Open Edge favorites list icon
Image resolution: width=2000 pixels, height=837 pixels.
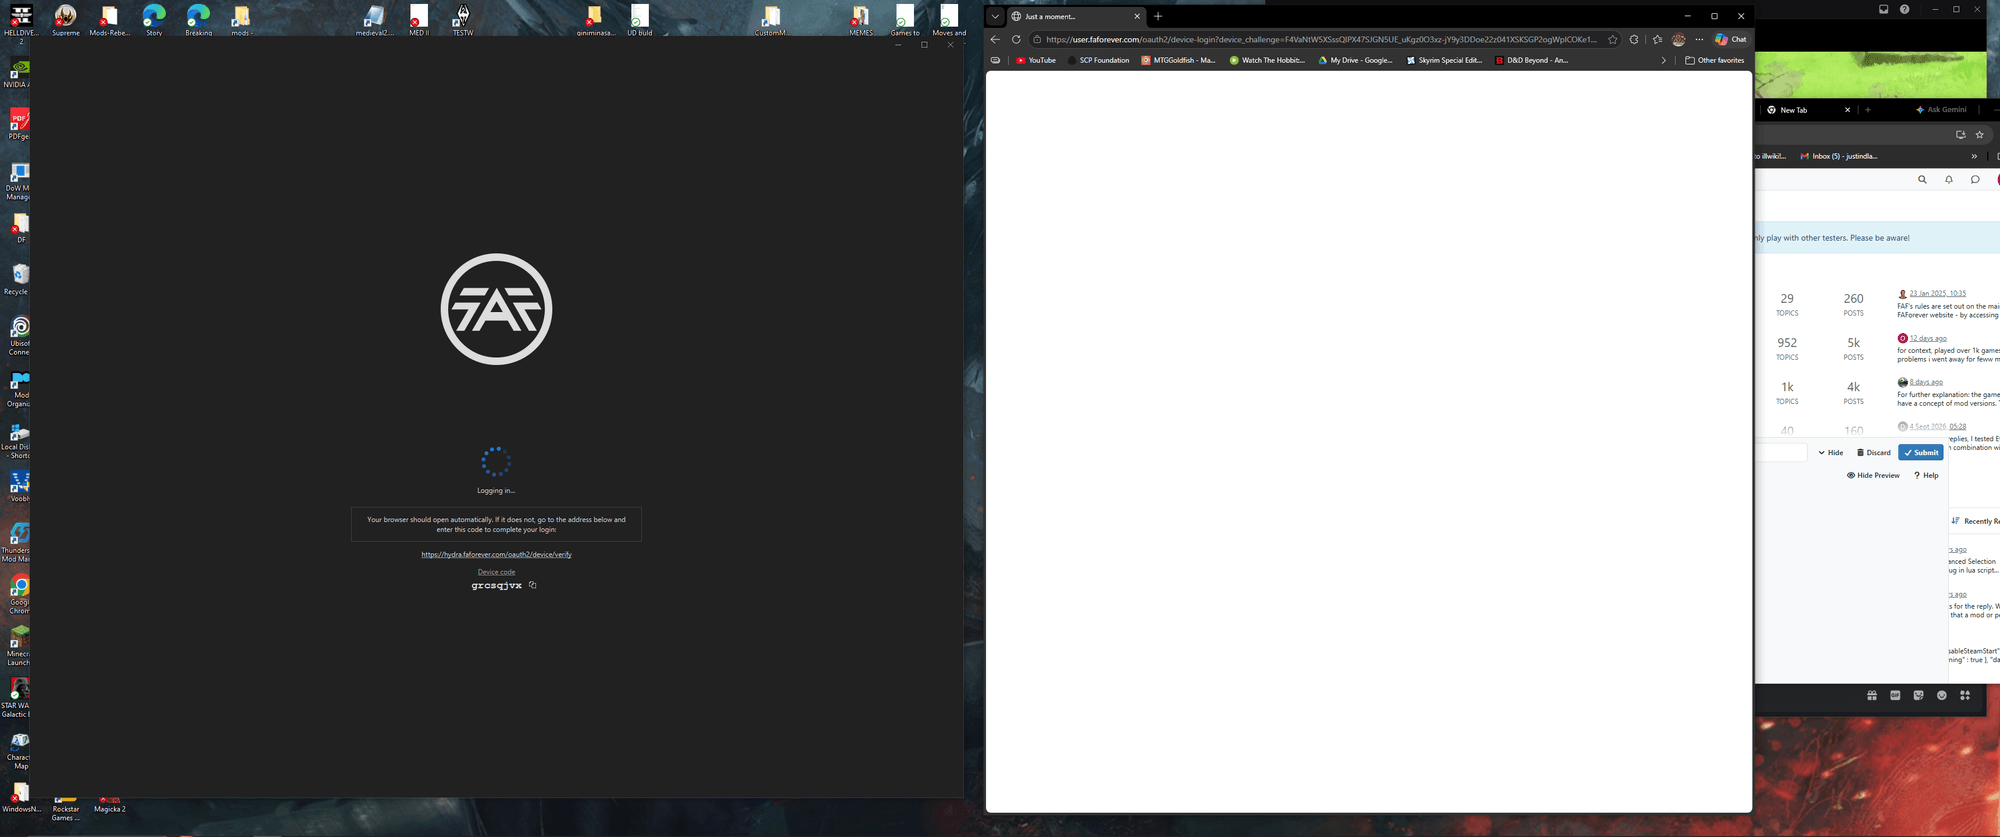1657,40
